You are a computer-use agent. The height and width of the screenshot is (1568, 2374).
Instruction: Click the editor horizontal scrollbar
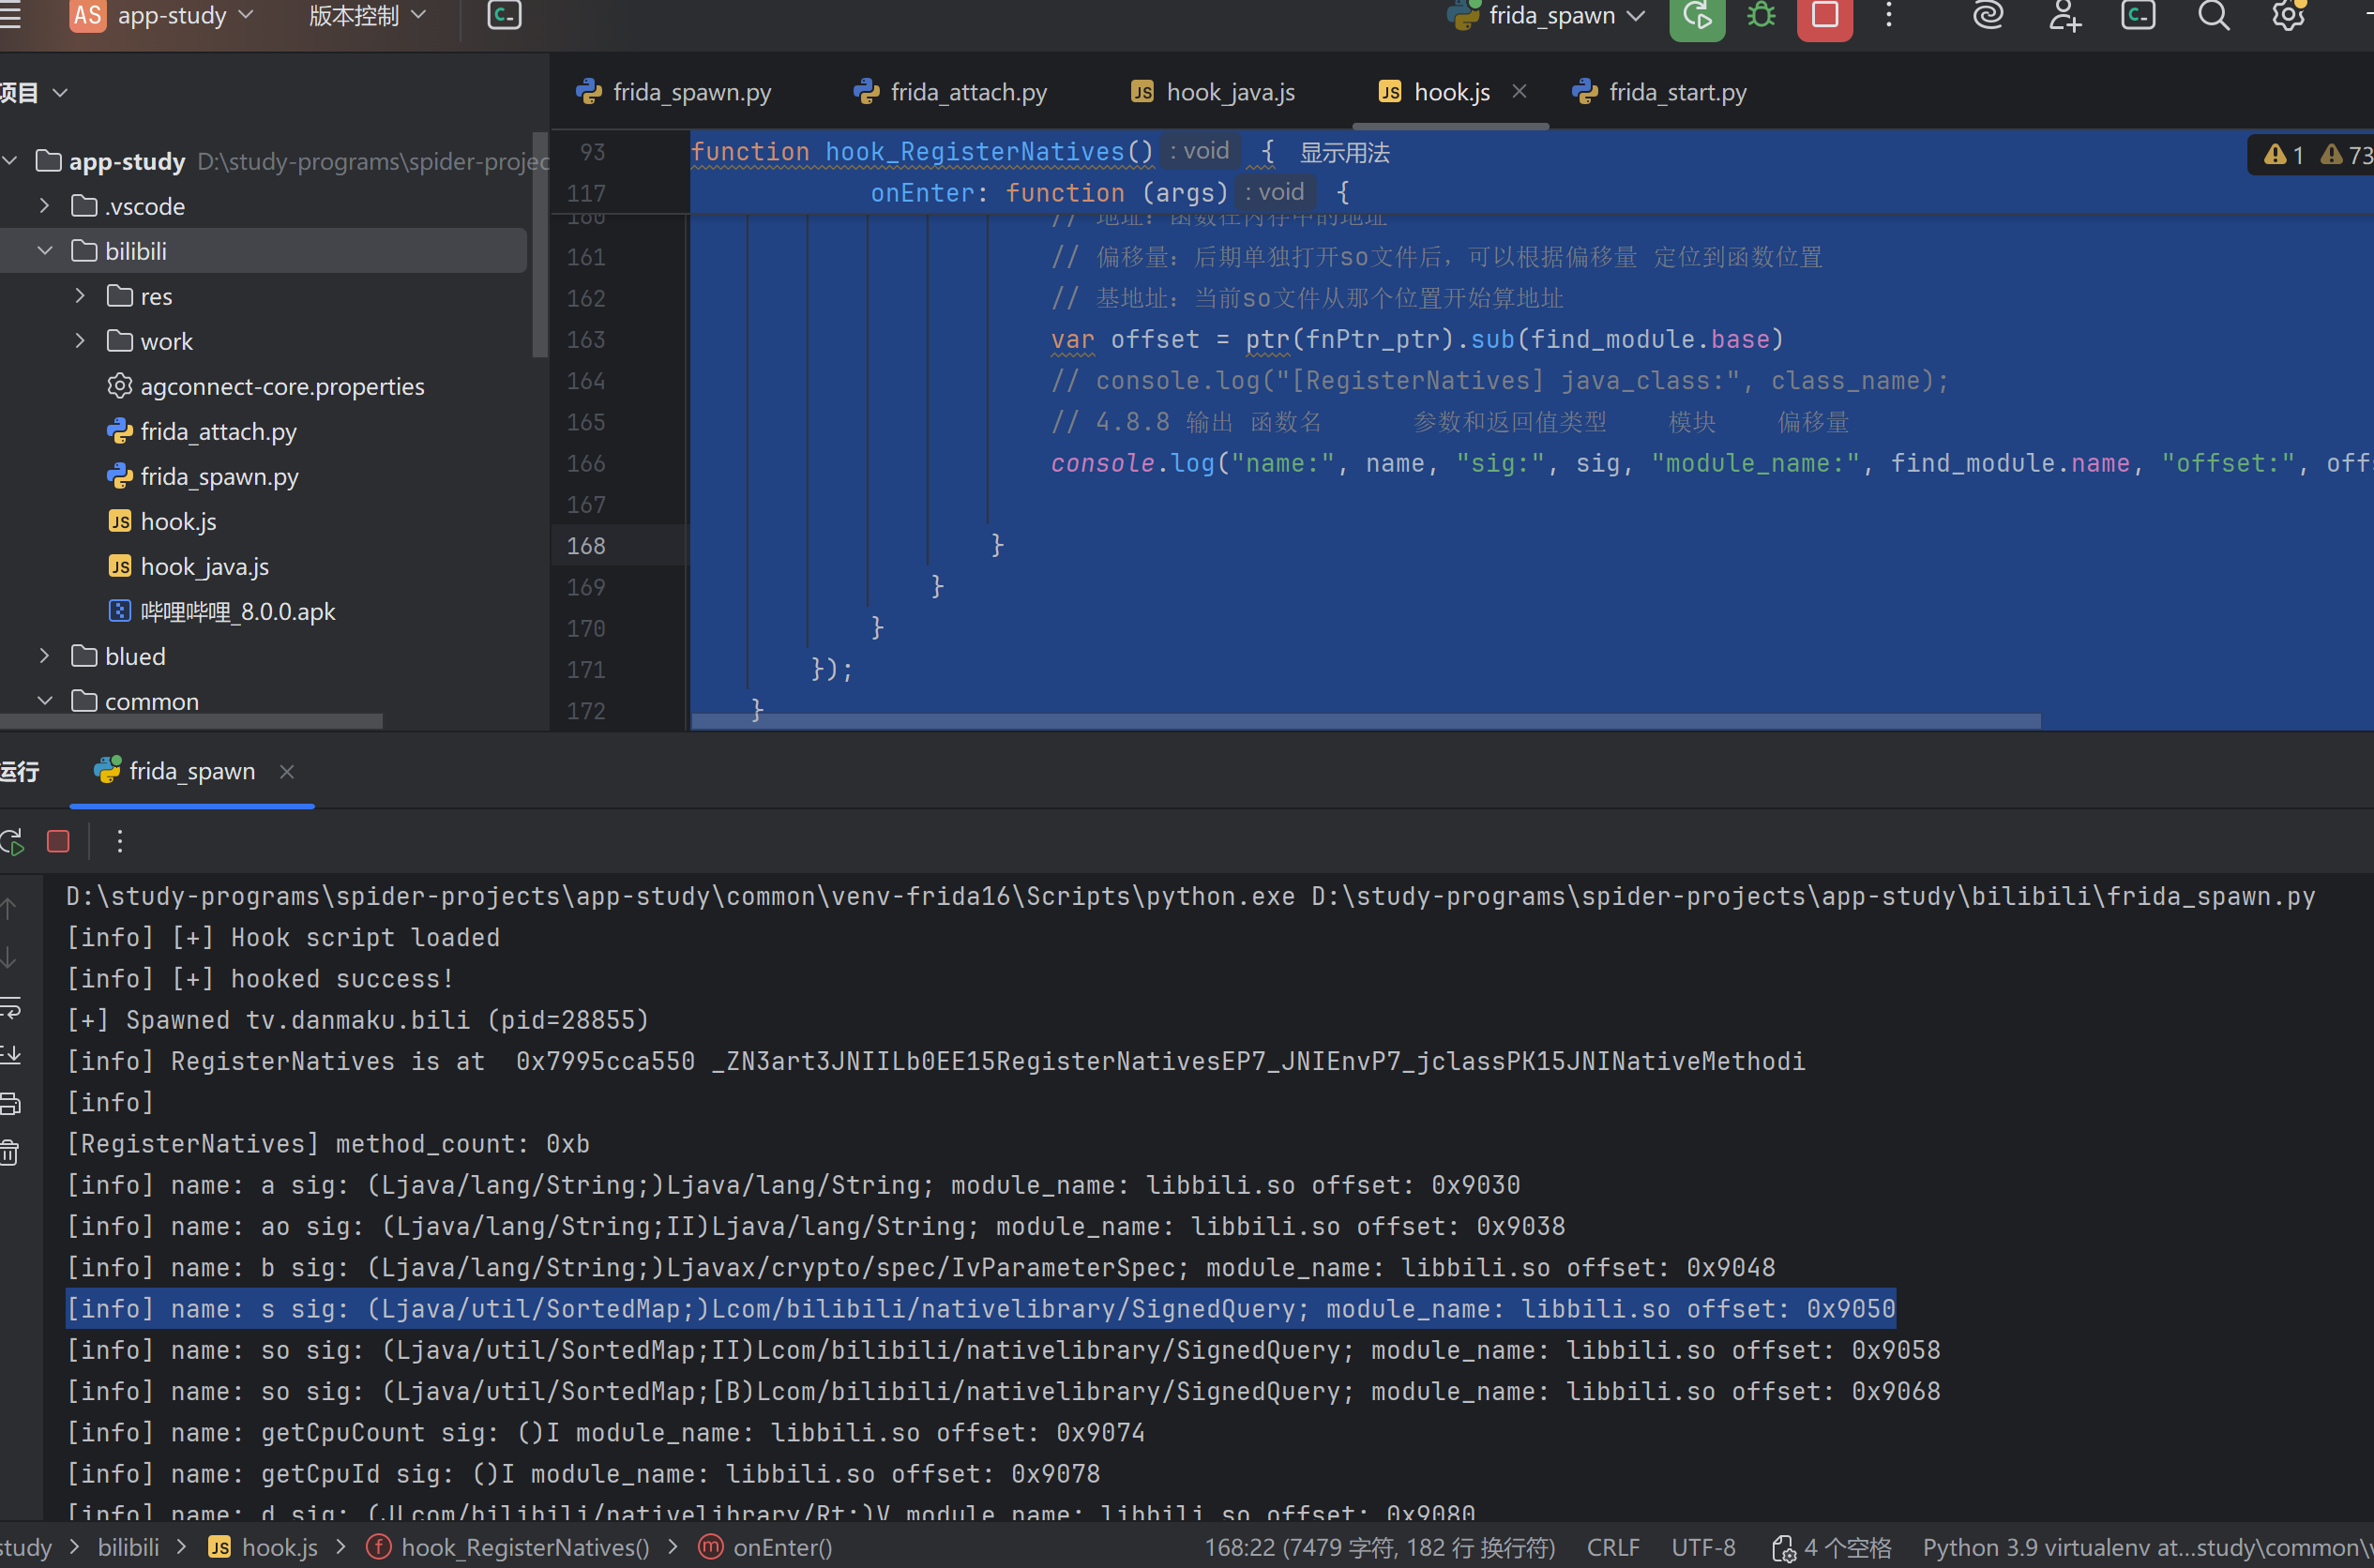[1365, 721]
